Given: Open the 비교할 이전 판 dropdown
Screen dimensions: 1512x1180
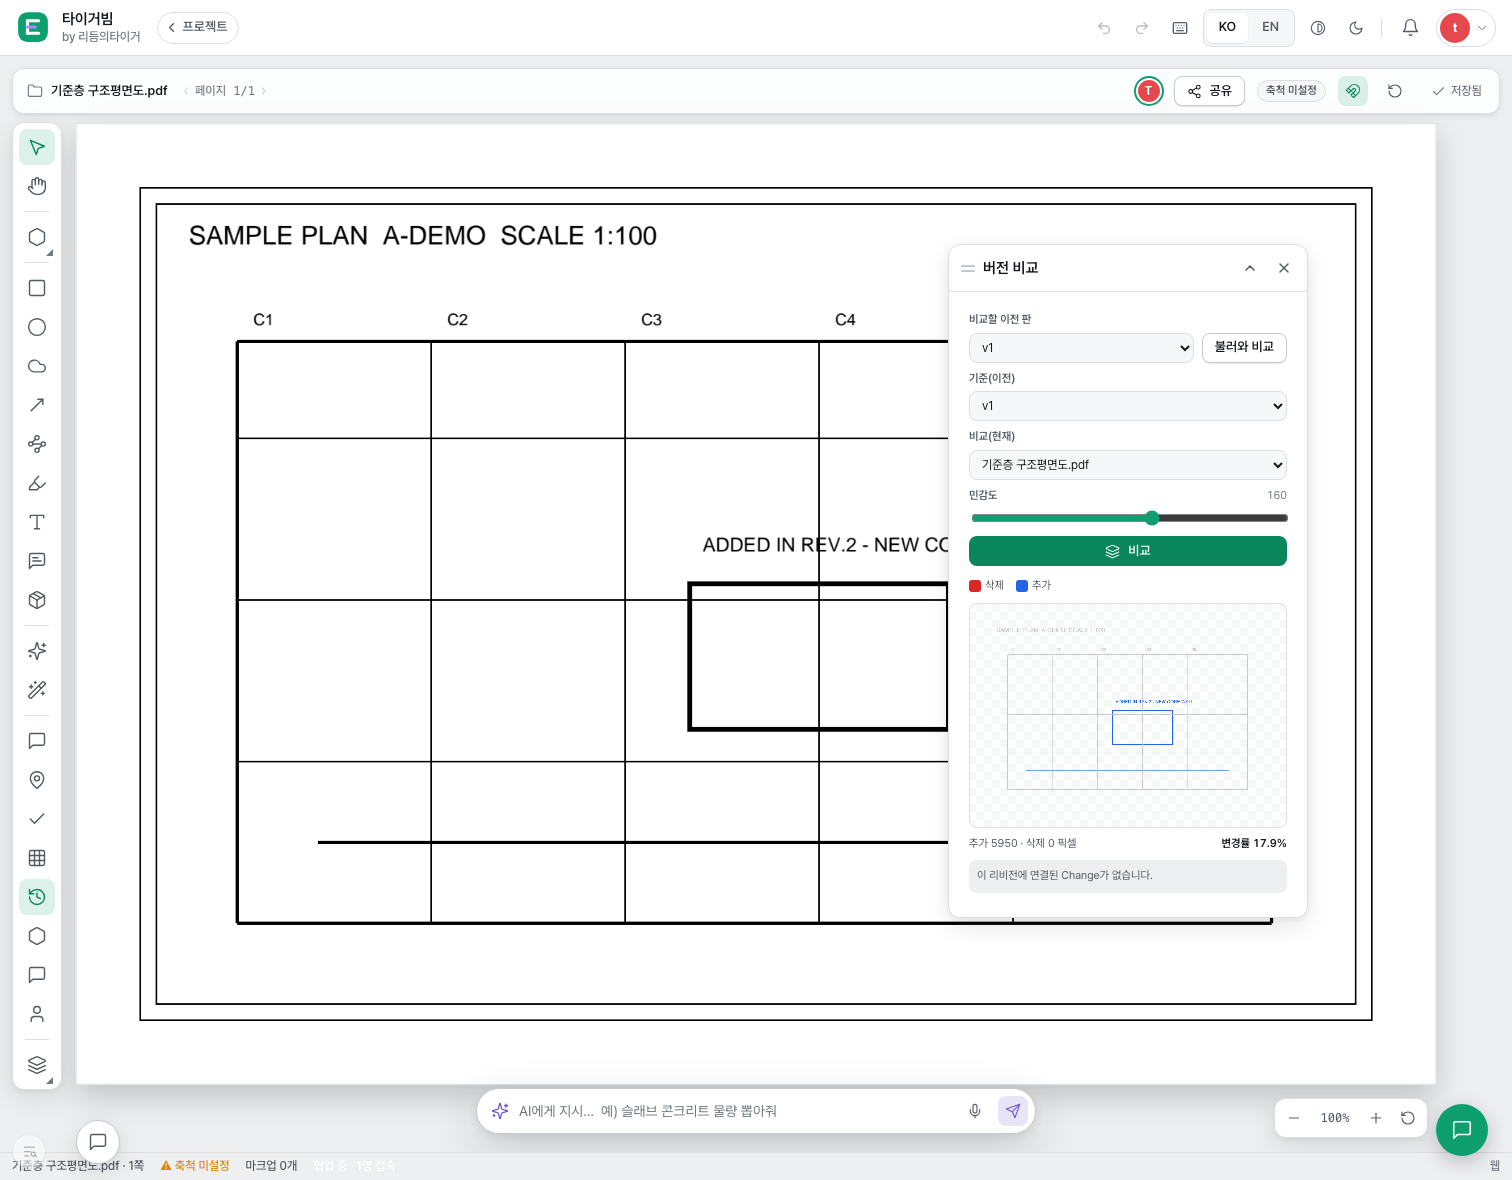Looking at the screenshot, I should (x=1081, y=348).
